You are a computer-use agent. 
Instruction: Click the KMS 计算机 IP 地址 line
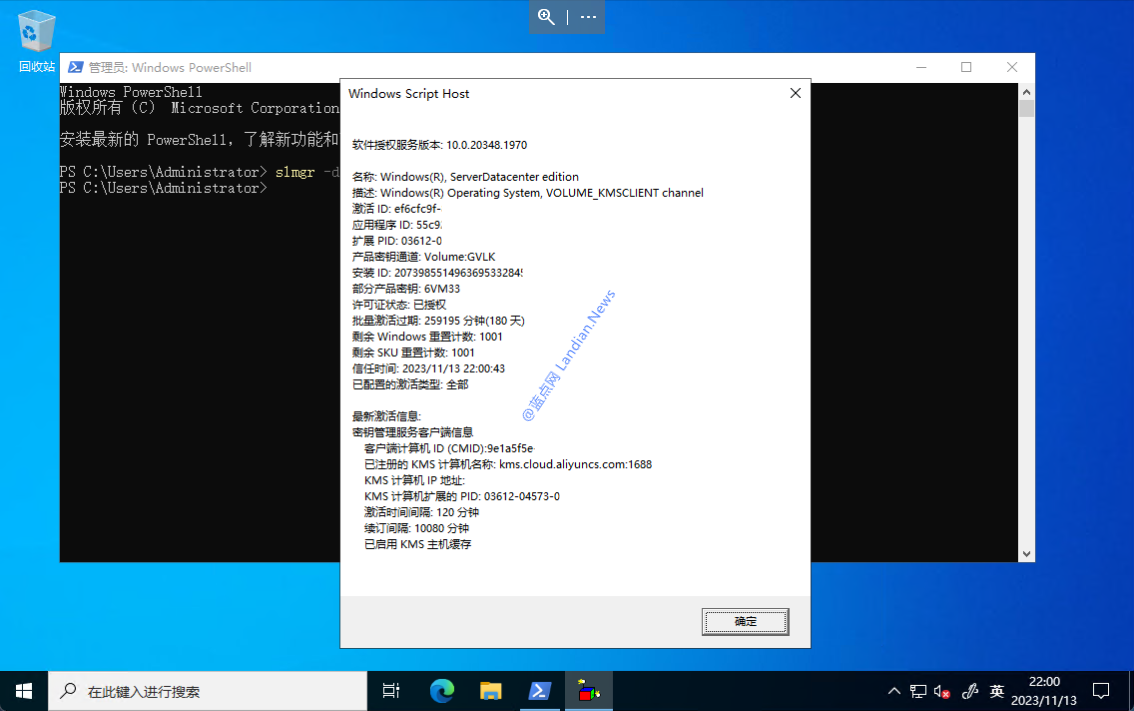pyautogui.click(x=414, y=479)
